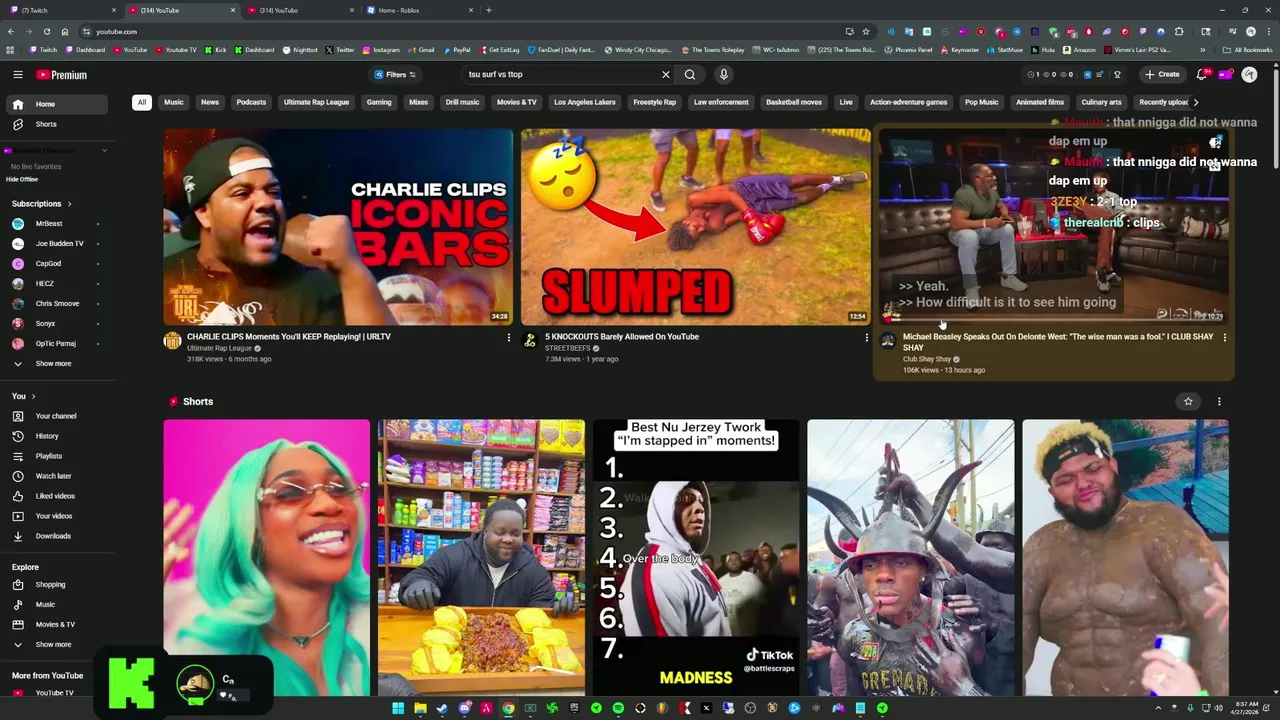Open Shorts in the sidebar
Screen dimensions: 1280x720
[57, 124]
